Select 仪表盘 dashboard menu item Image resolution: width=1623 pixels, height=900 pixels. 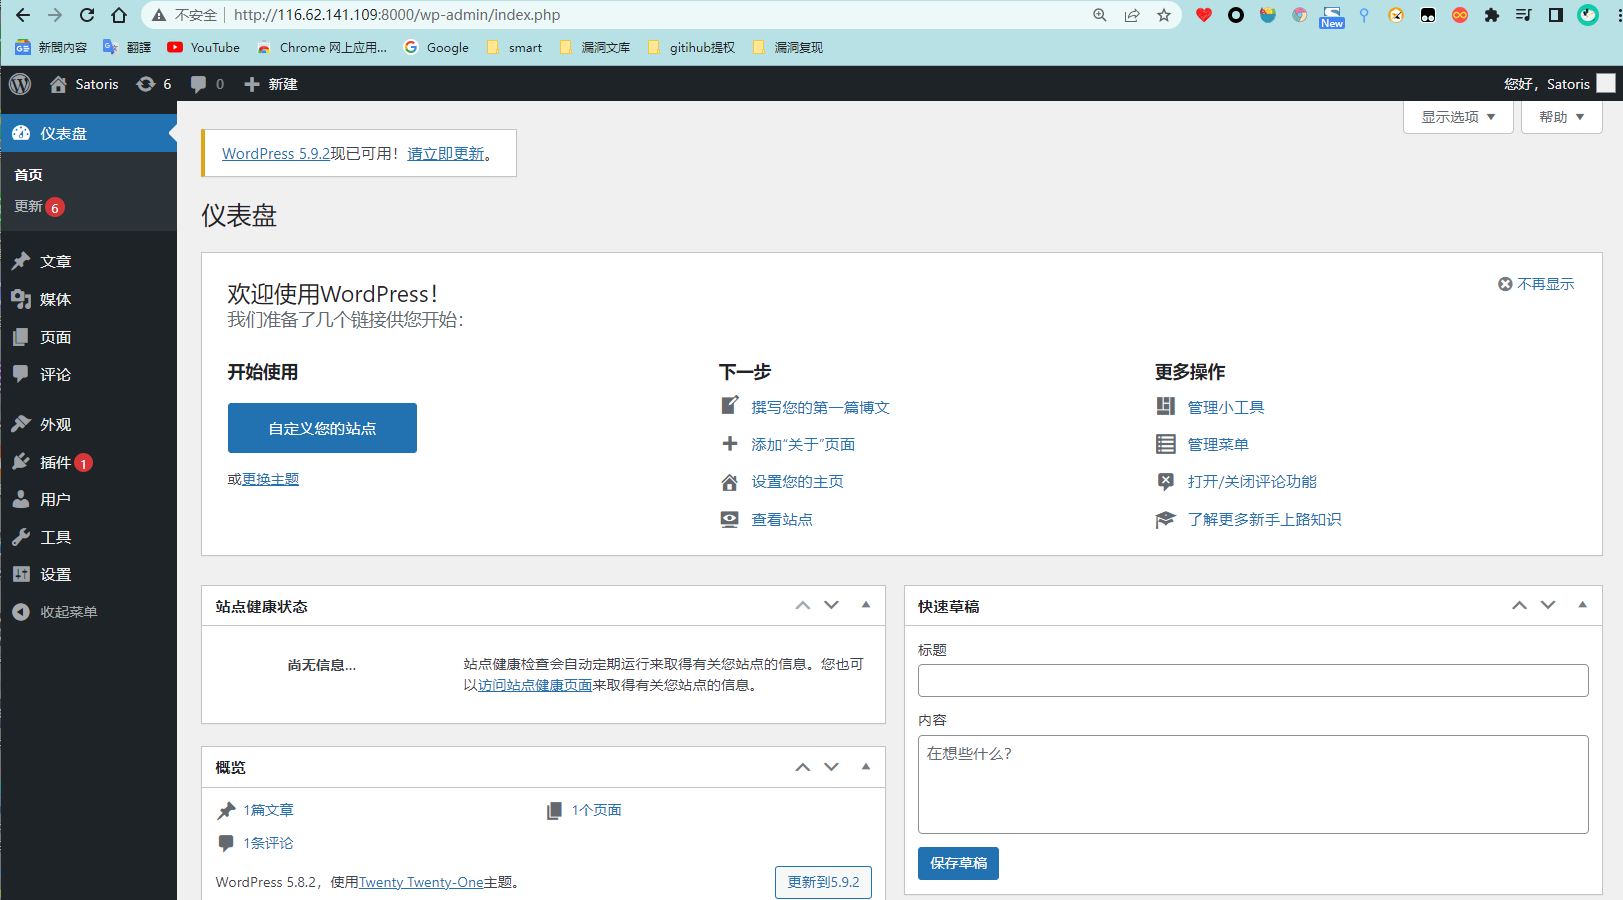(88, 133)
